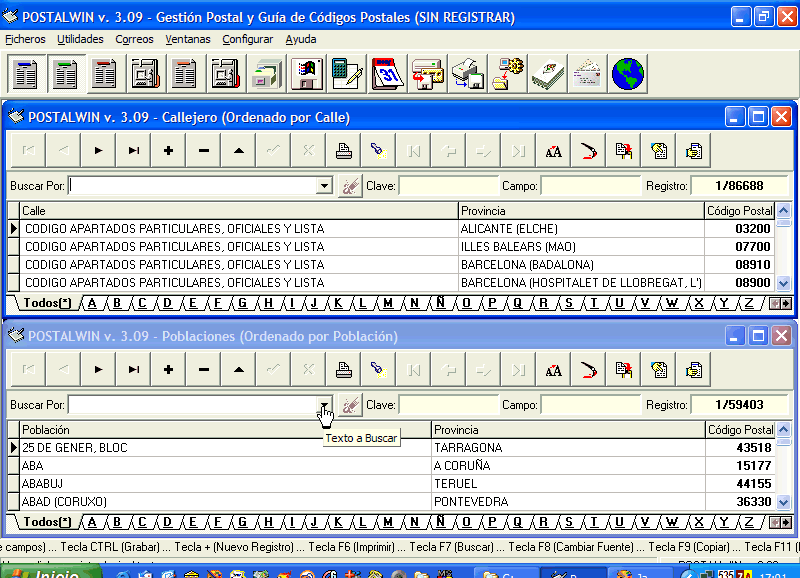800x578 pixels.
Task: Select the Ñ letter tab in Callejero
Action: (440, 303)
